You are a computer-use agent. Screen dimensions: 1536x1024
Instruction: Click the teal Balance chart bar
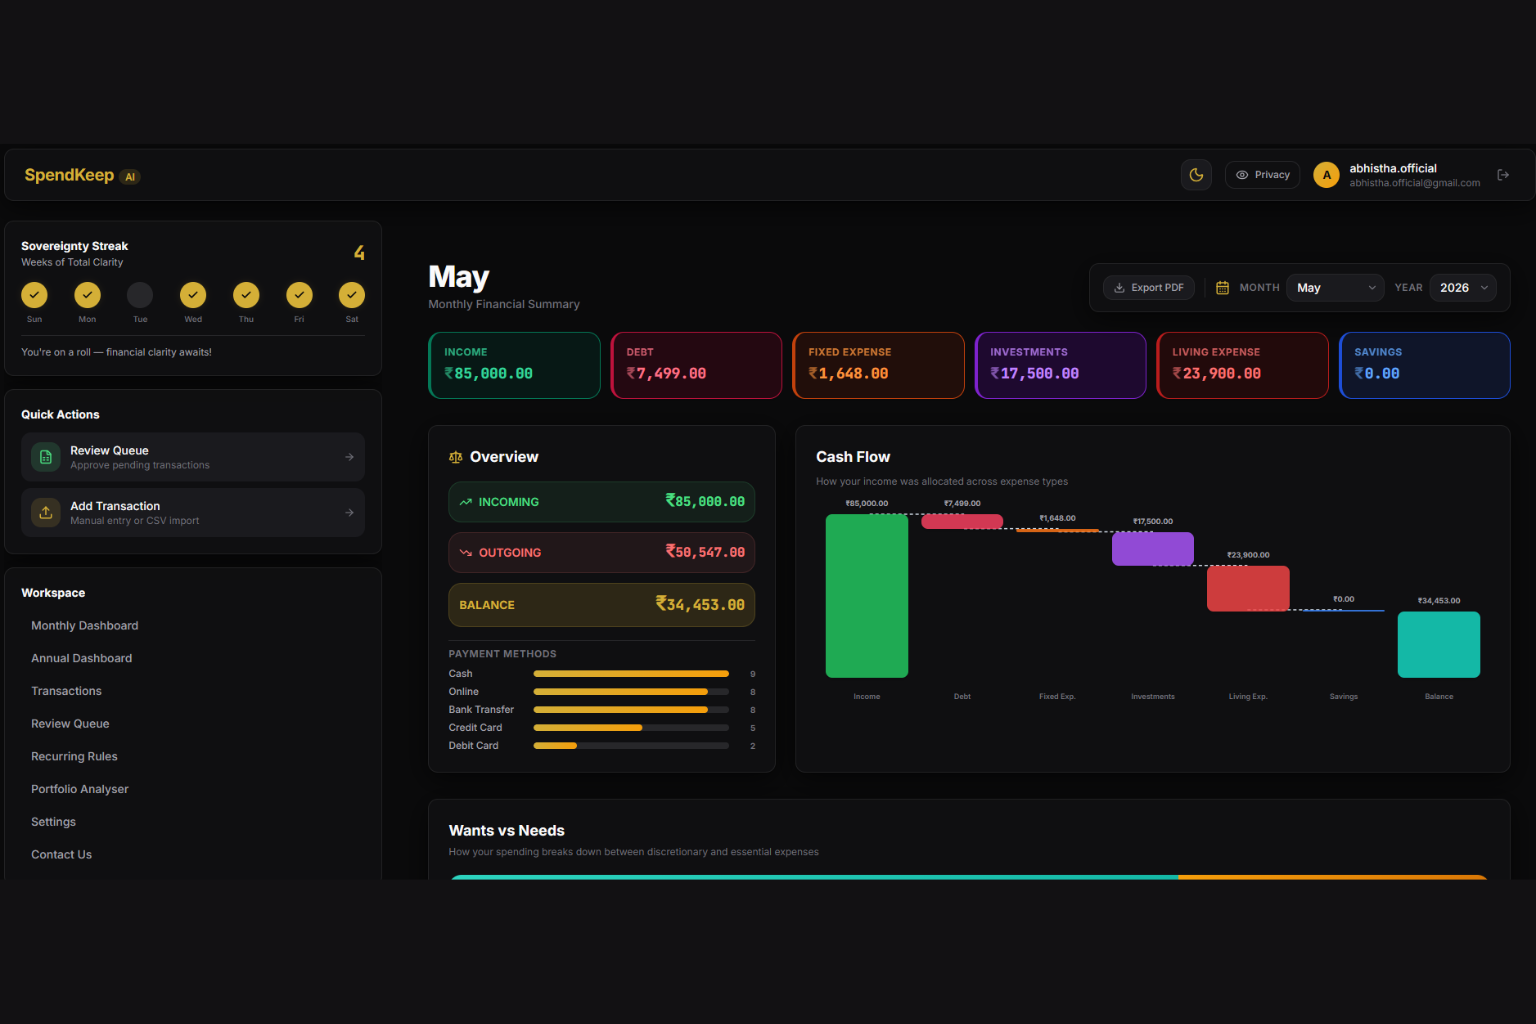tap(1439, 645)
